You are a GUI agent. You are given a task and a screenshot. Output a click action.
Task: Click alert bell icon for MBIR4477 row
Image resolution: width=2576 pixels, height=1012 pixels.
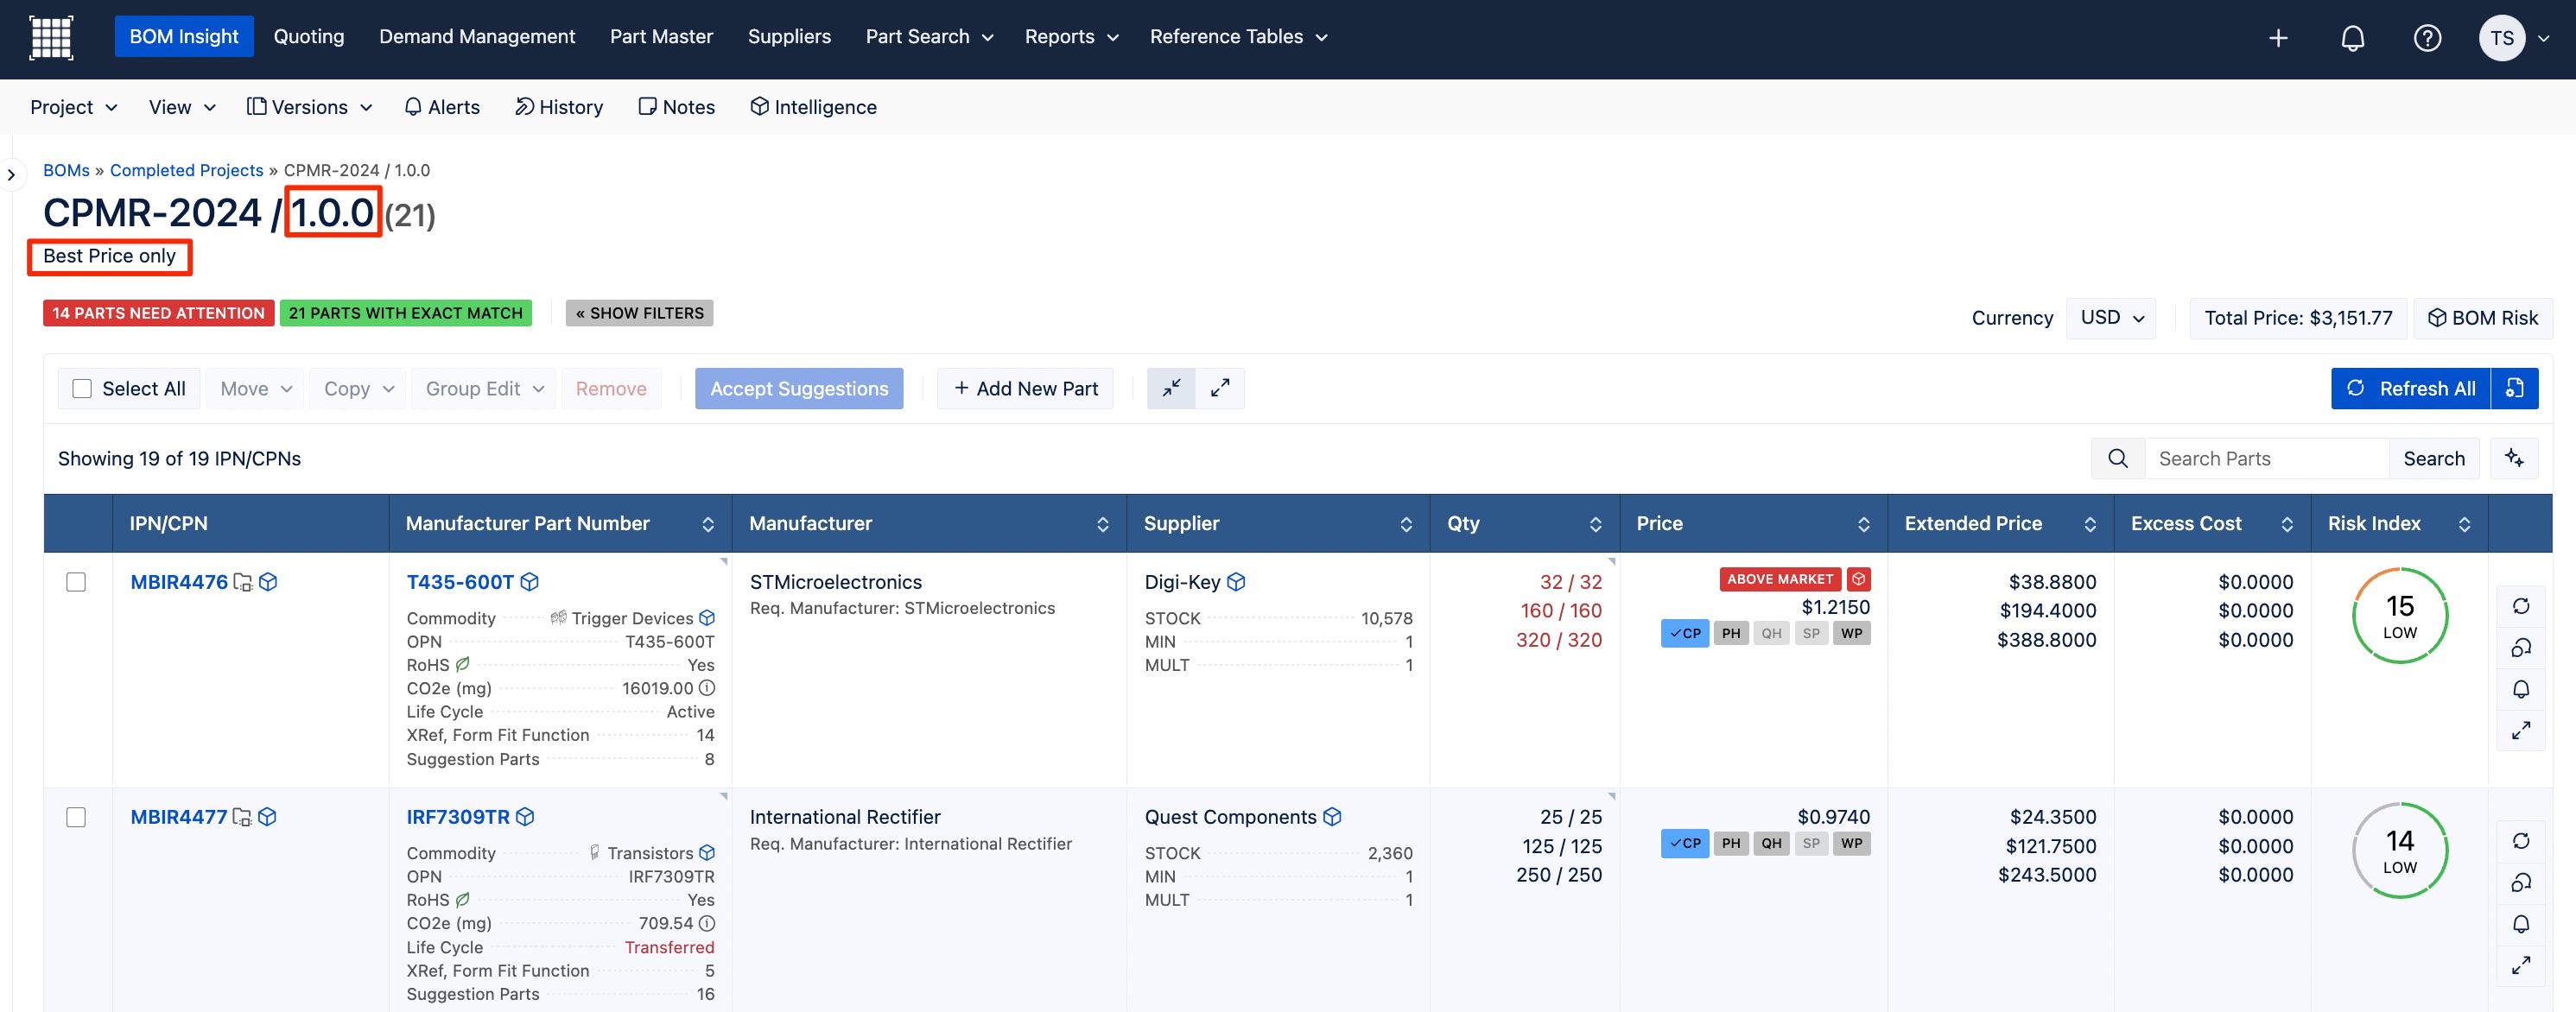2520,924
